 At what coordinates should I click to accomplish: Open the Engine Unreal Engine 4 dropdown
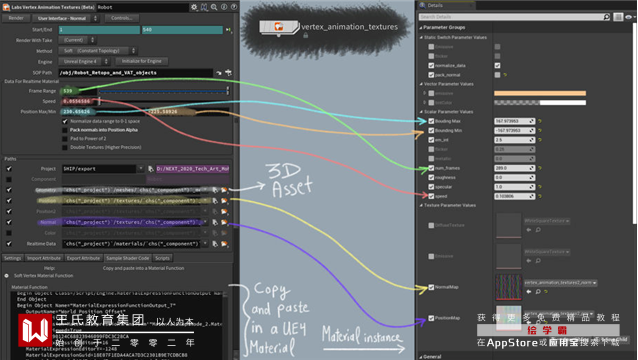[84, 61]
